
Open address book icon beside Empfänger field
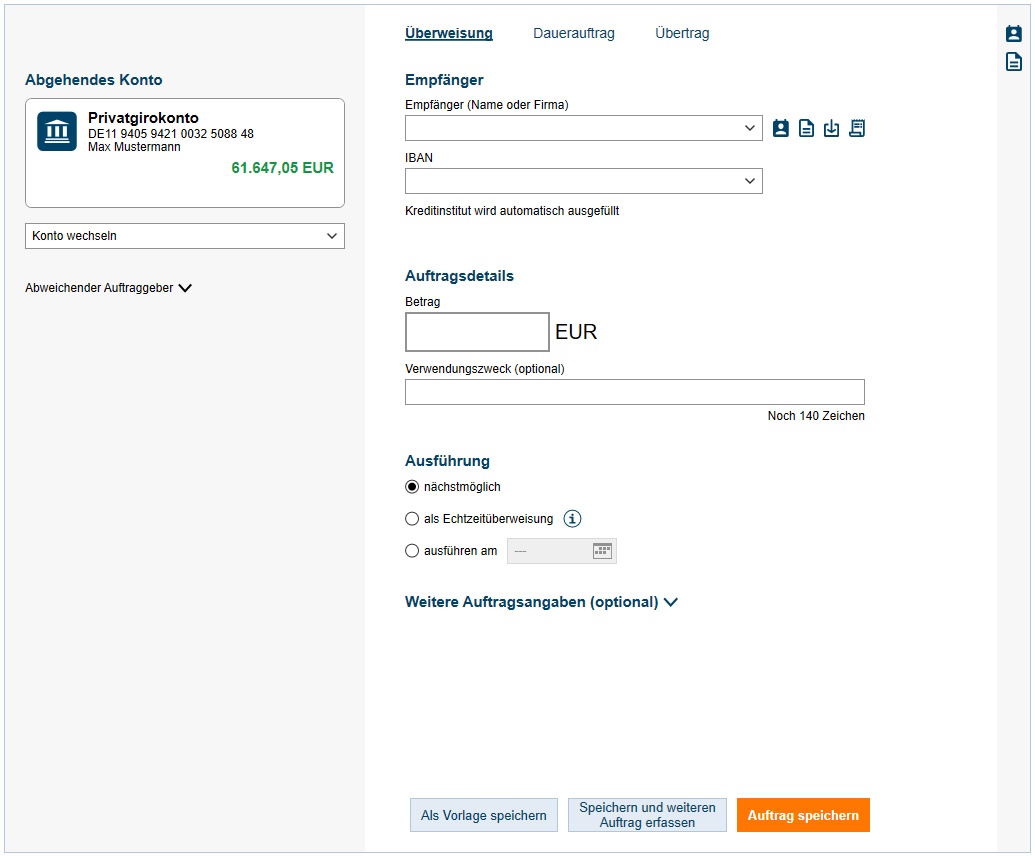[781, 128]
